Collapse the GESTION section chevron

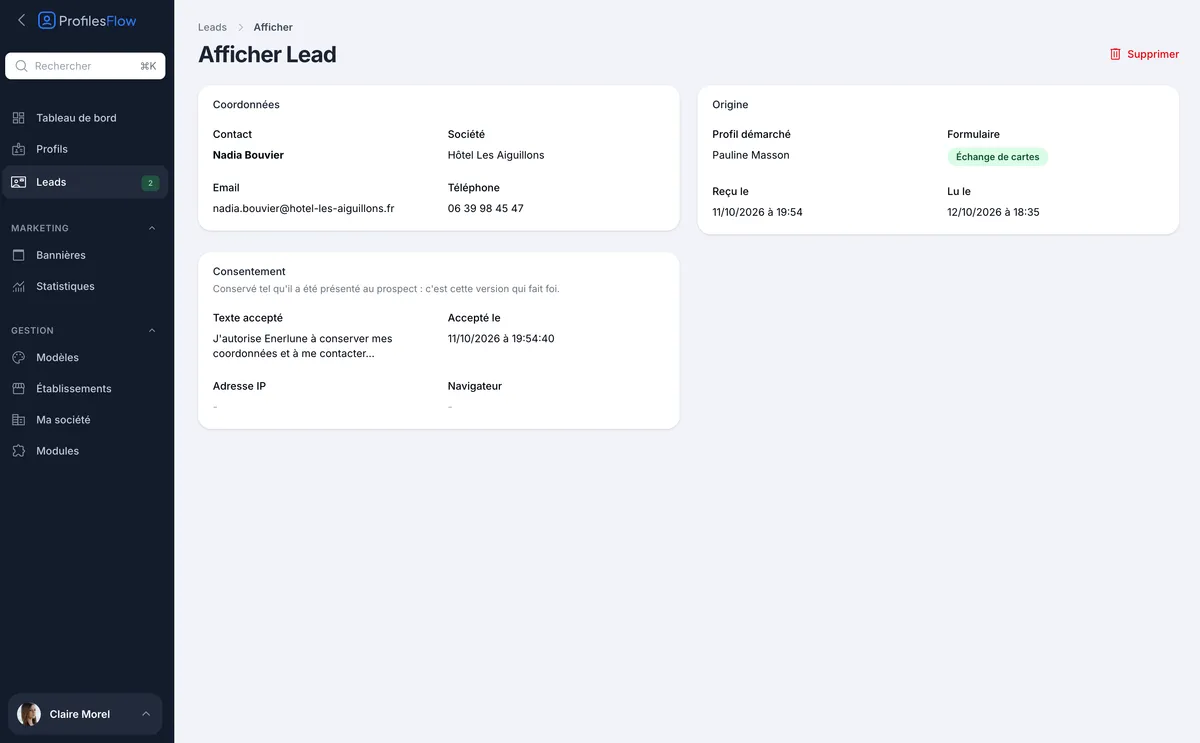click(152, 330)
